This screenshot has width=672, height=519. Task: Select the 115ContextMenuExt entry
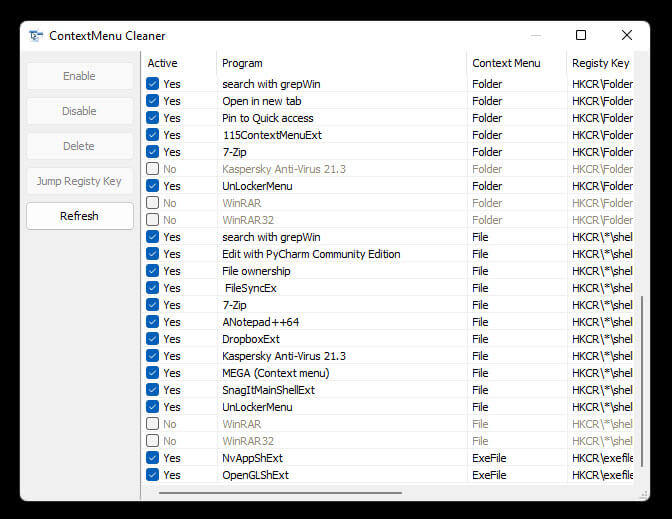tap(272, 135)
